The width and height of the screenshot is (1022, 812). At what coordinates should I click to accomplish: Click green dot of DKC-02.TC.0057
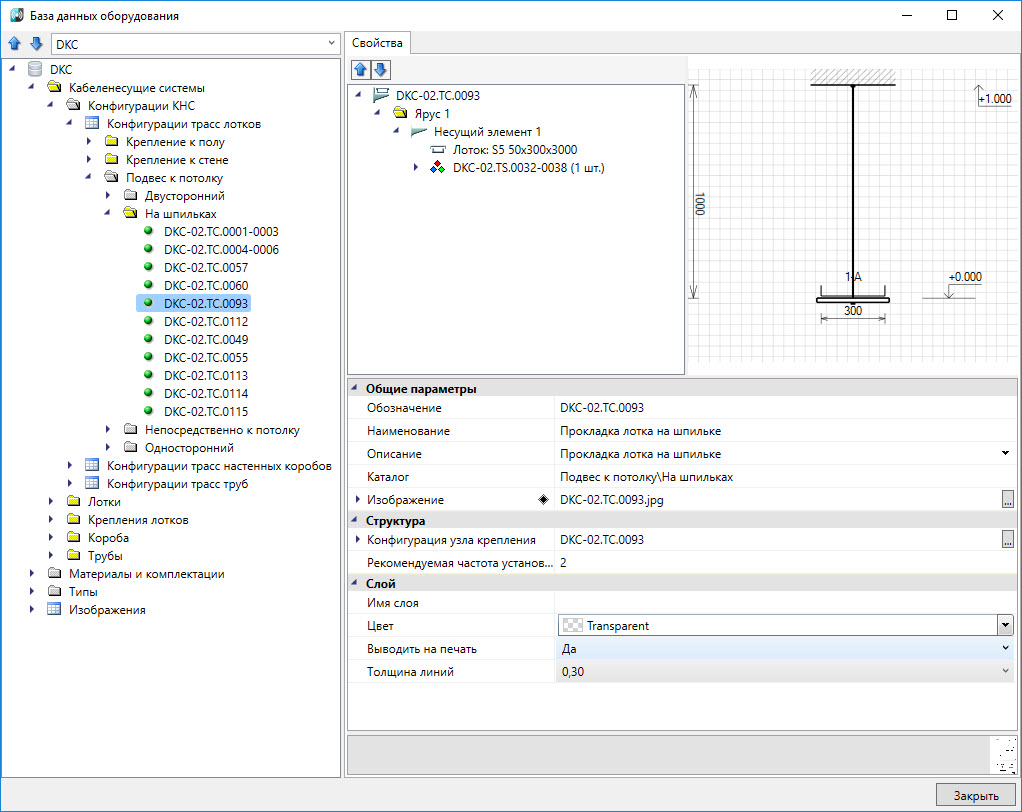click(x=149, y=267)
